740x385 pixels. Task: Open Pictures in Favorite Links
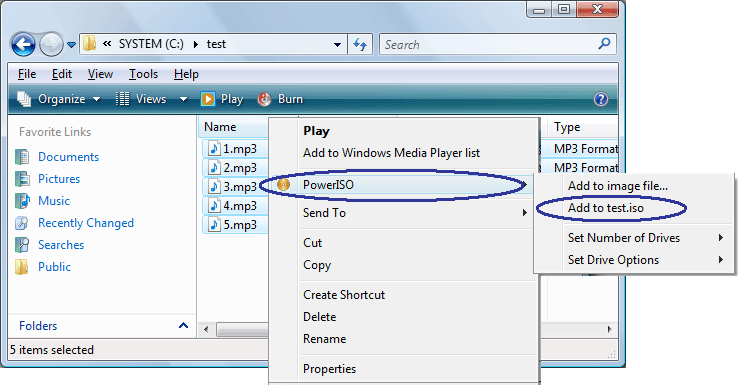point(59,179)
